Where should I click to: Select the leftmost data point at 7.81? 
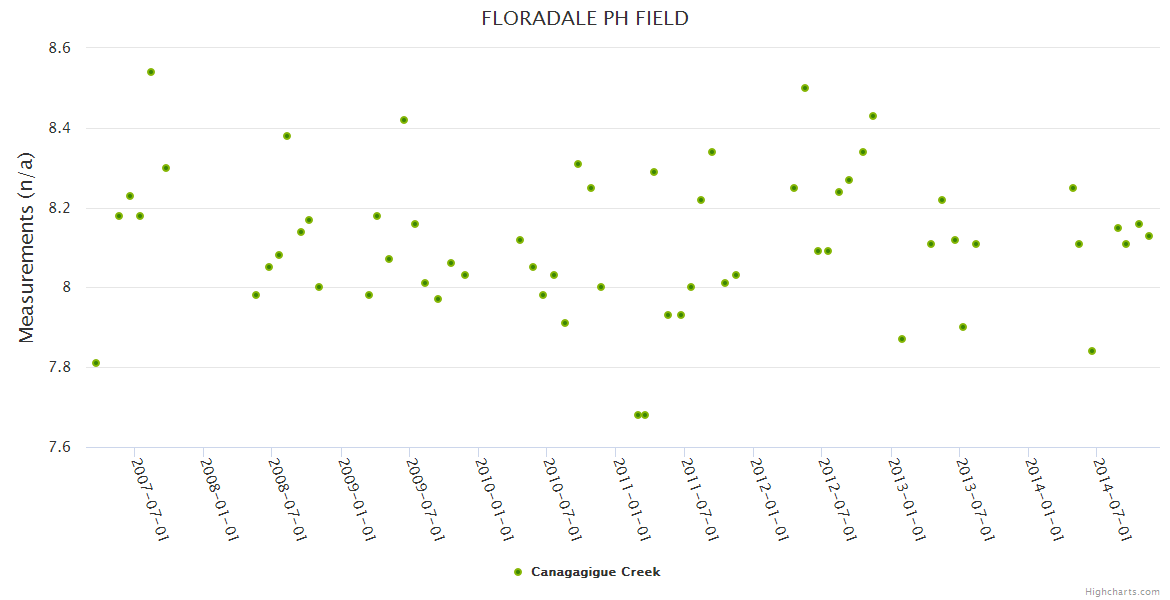tap(96, 363)
